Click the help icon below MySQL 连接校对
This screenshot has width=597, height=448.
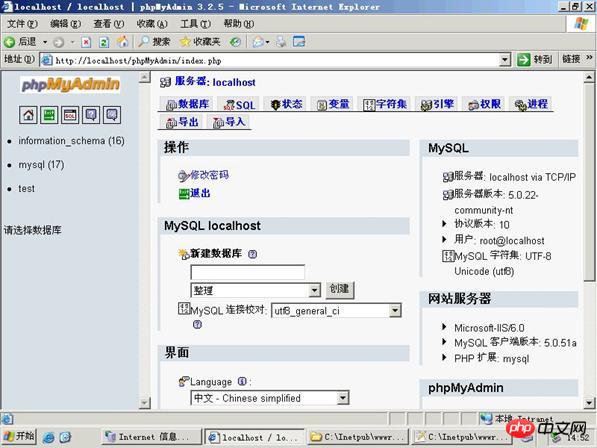click(197, 325)
